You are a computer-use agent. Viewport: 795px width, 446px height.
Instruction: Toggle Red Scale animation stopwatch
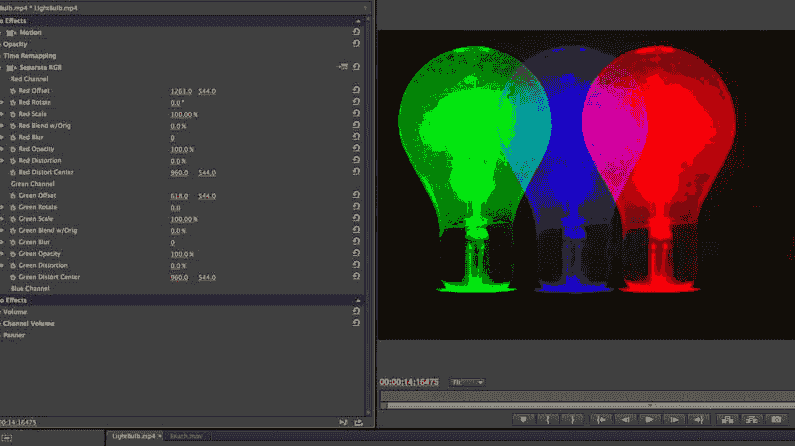(13, 114)
